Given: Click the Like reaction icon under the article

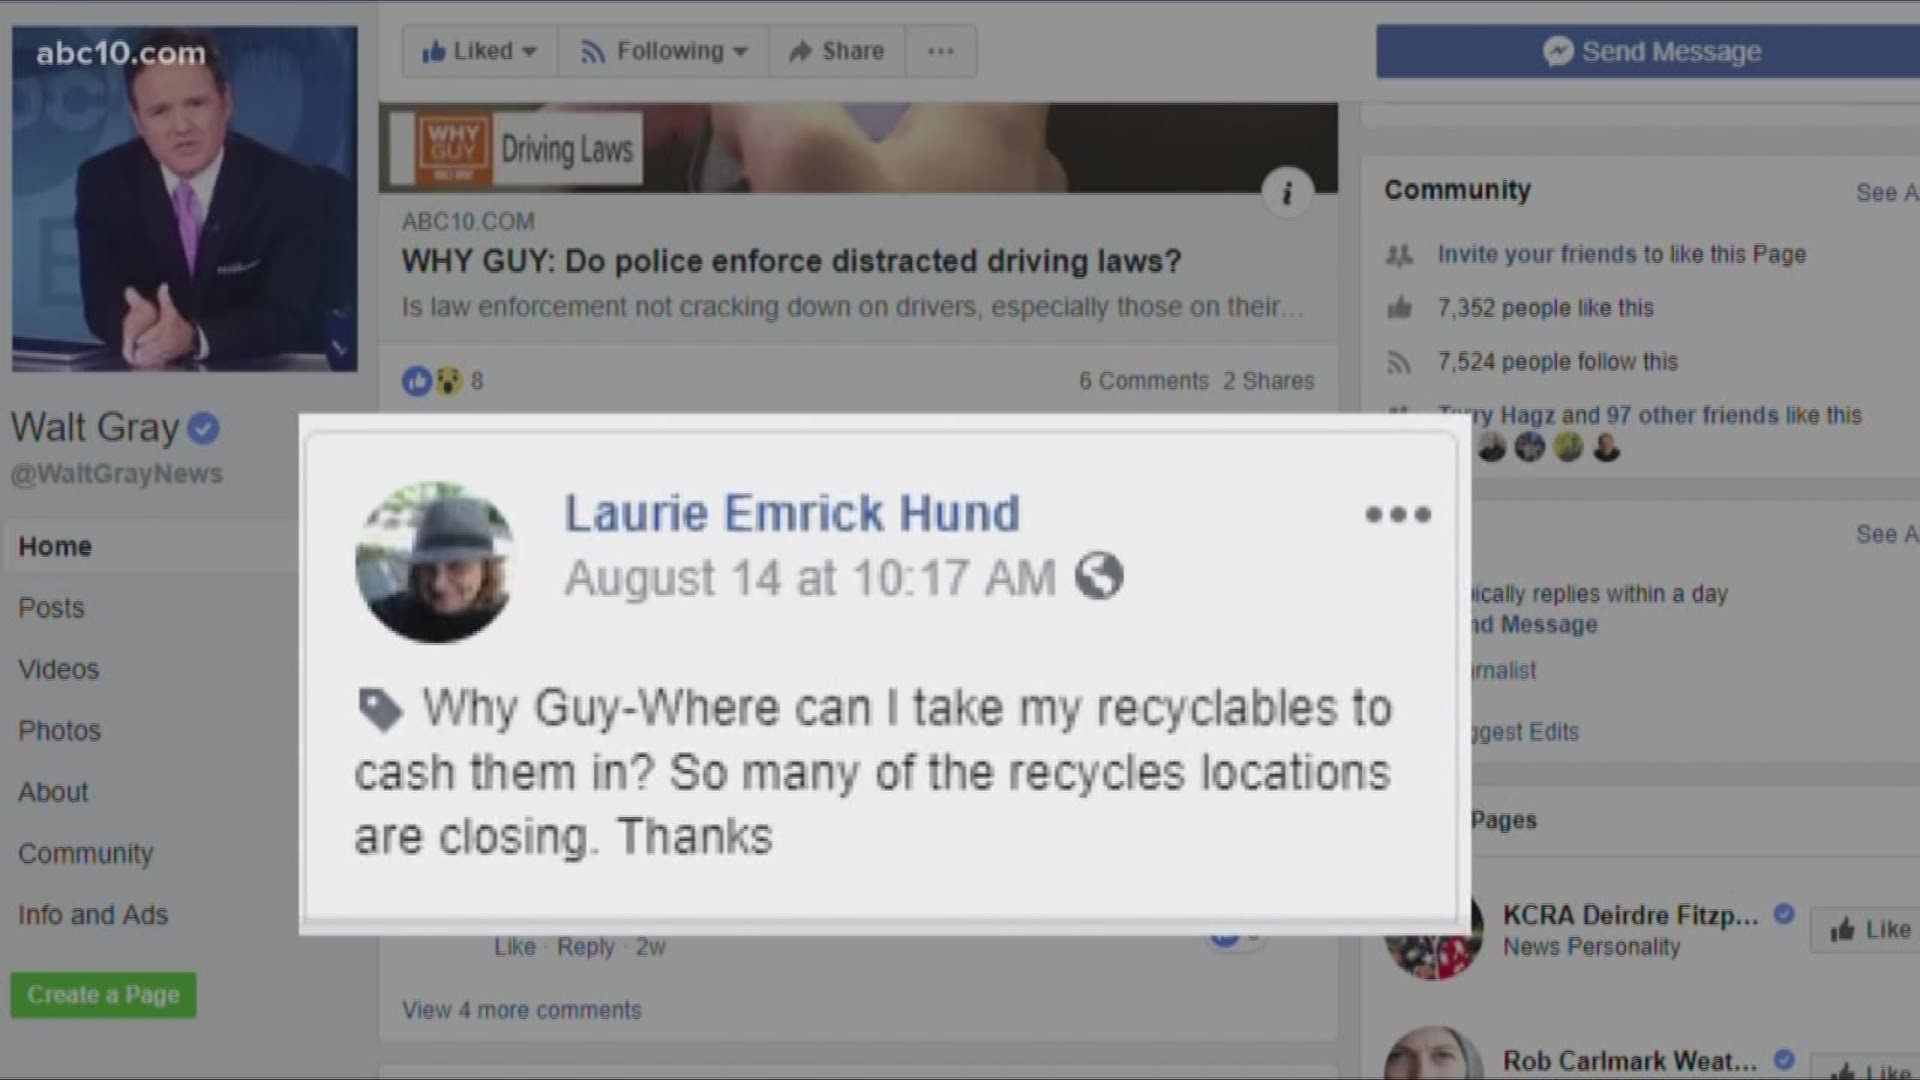Looking at the screenshot, I should click(x=416, y=380).
